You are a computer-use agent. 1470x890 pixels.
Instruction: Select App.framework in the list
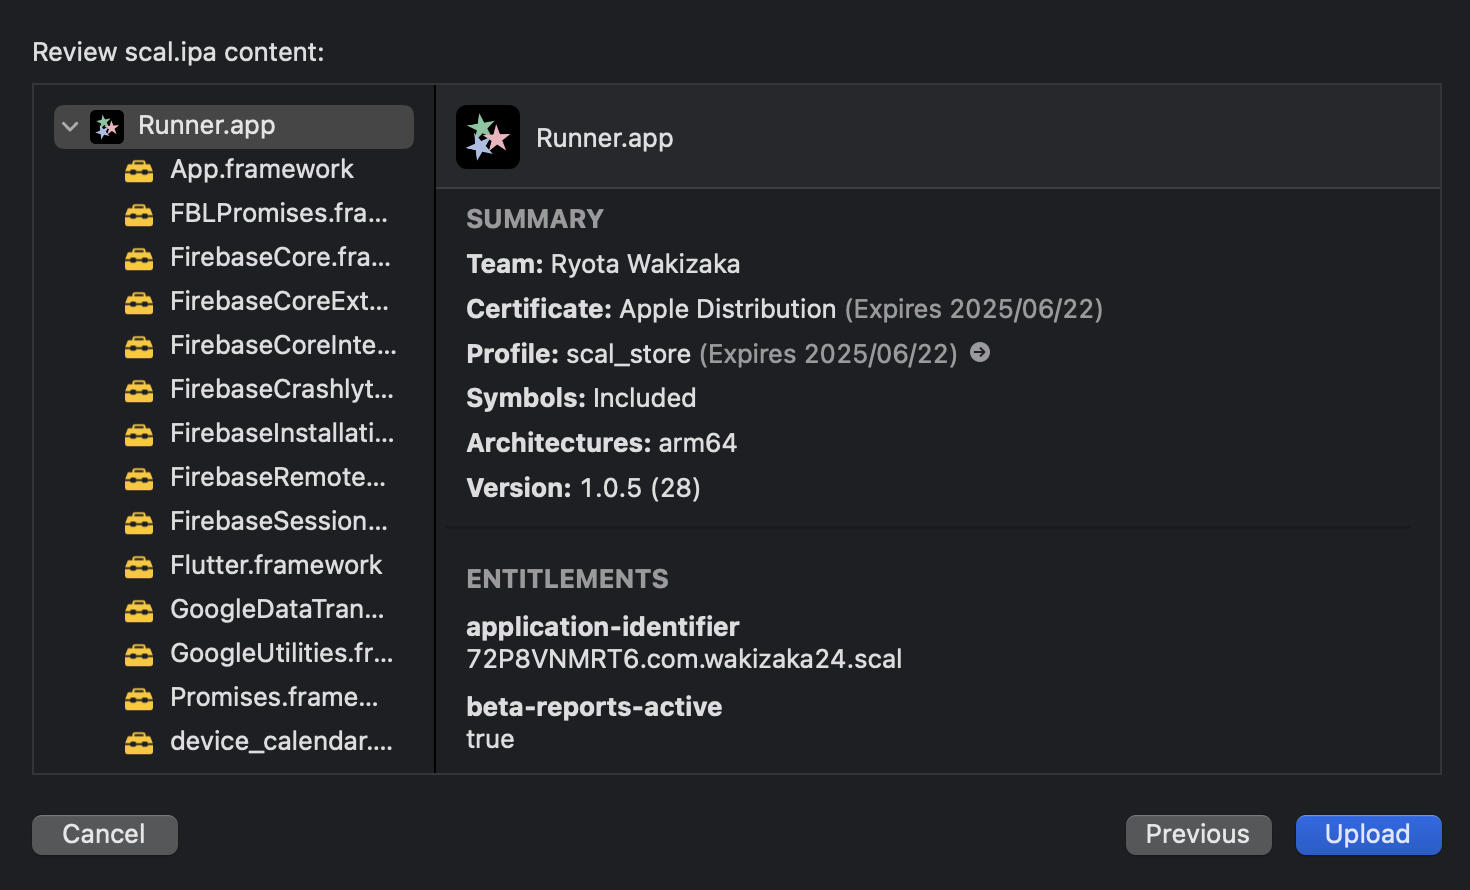pyautogui.click(x=262, y=169)
